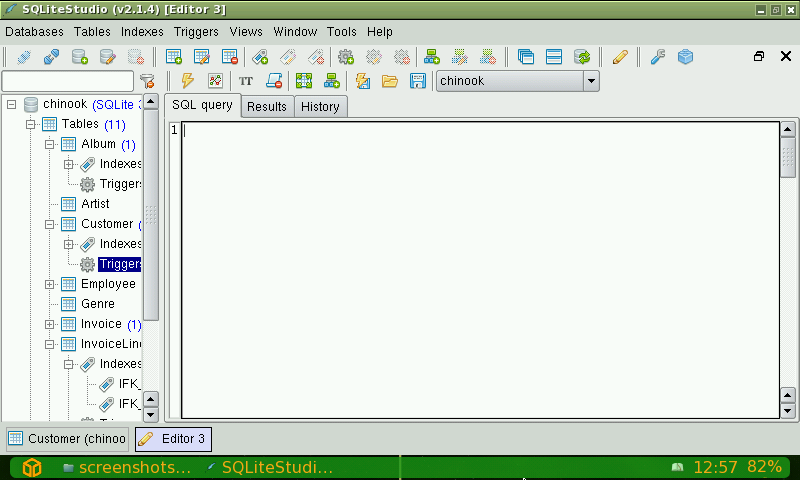Switch to Customer (chinook) window button
This screenshot has width=800, height=480.
[x=67, y=439]
